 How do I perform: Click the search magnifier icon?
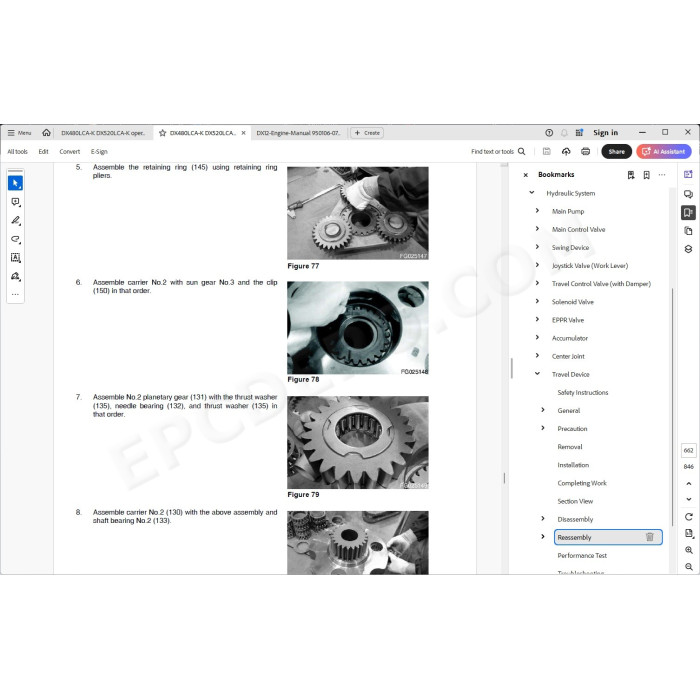(521, 151)
